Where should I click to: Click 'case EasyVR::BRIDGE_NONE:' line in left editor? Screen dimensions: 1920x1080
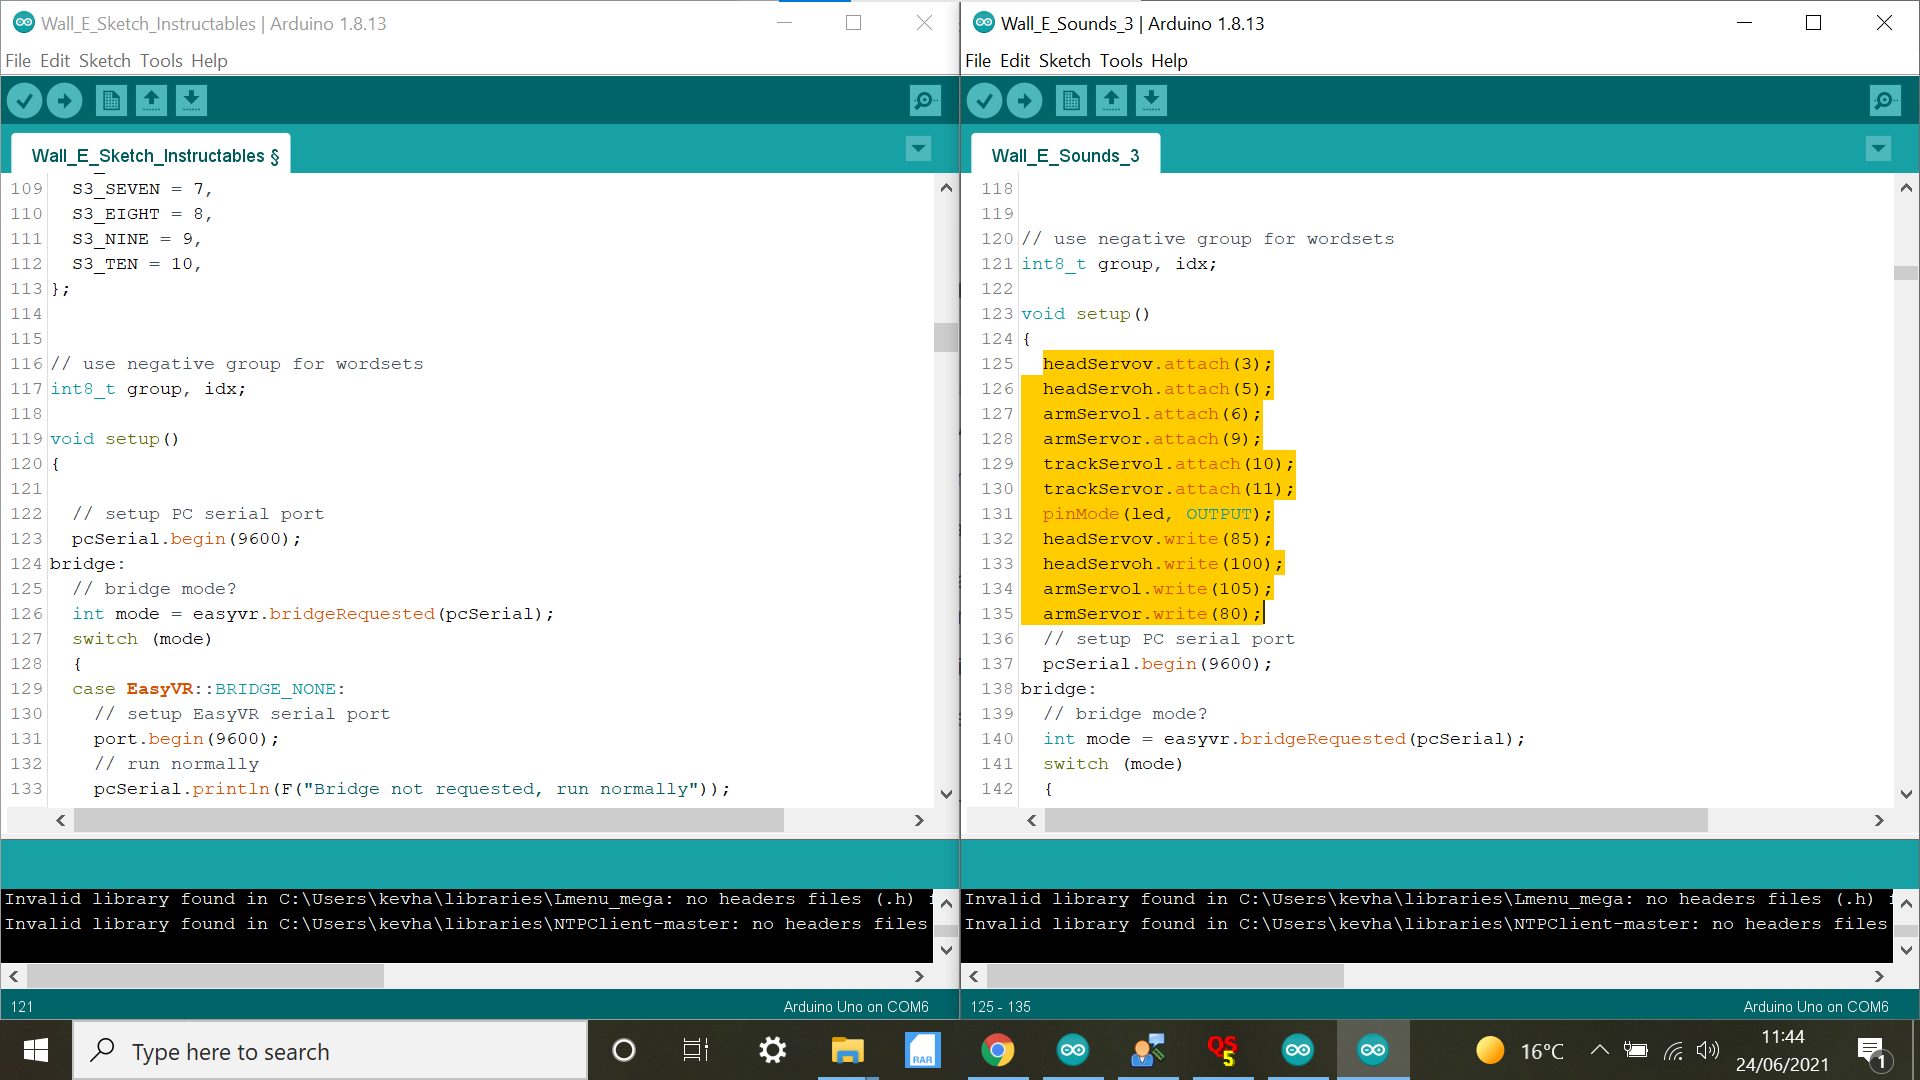click(208, 689)
